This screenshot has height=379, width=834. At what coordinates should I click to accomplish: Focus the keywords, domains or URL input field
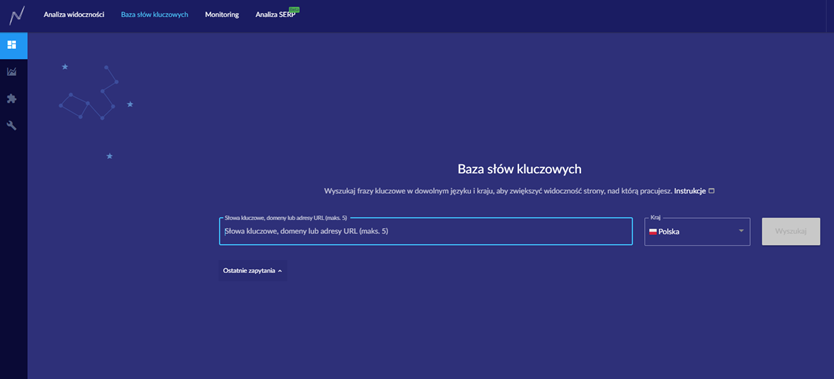coord(426,231)
